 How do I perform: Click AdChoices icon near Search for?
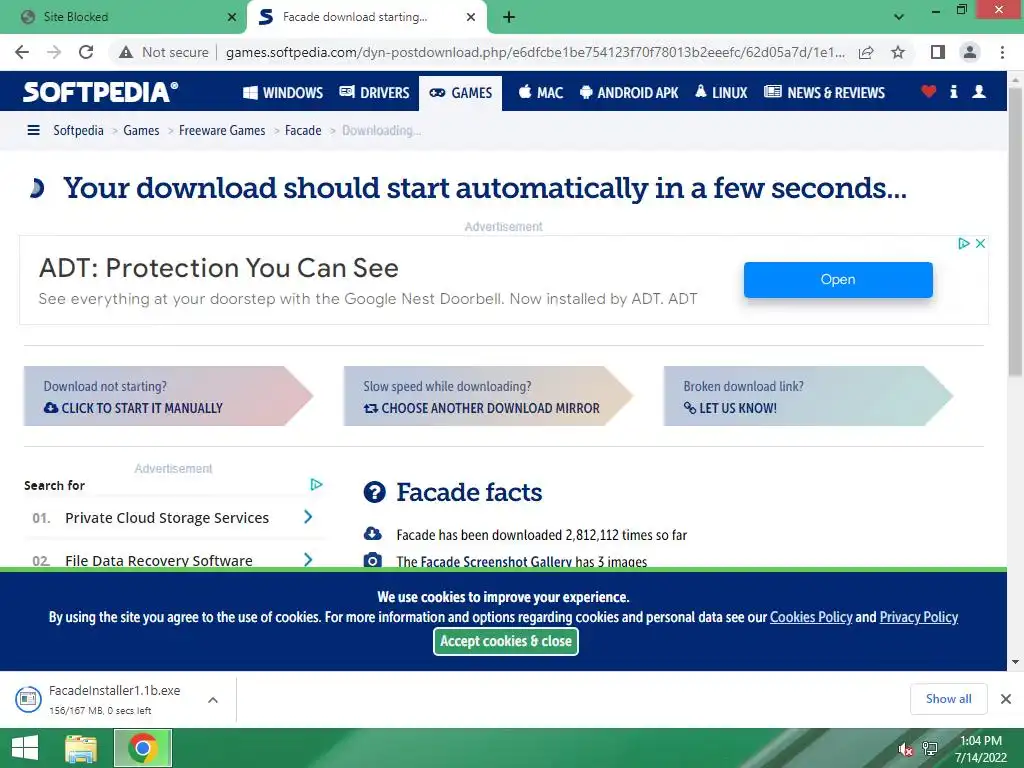pyautogui.click(x=316, y=485)
